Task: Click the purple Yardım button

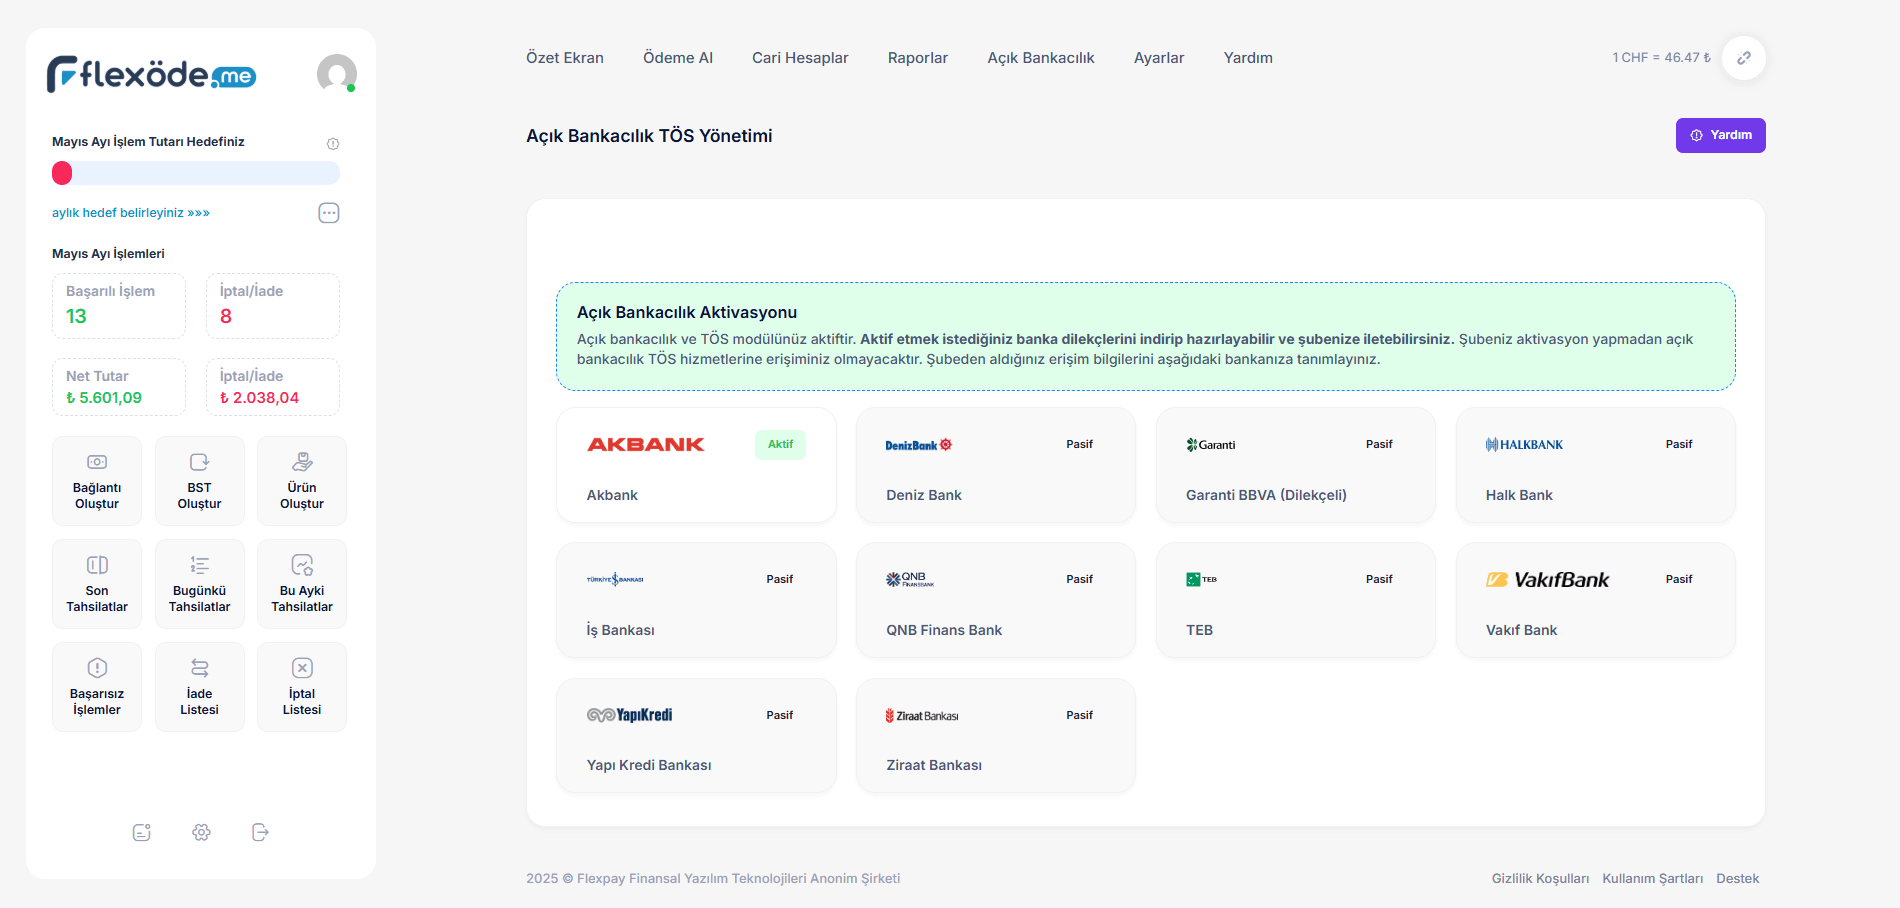Action: click(x=1721, y=135)
